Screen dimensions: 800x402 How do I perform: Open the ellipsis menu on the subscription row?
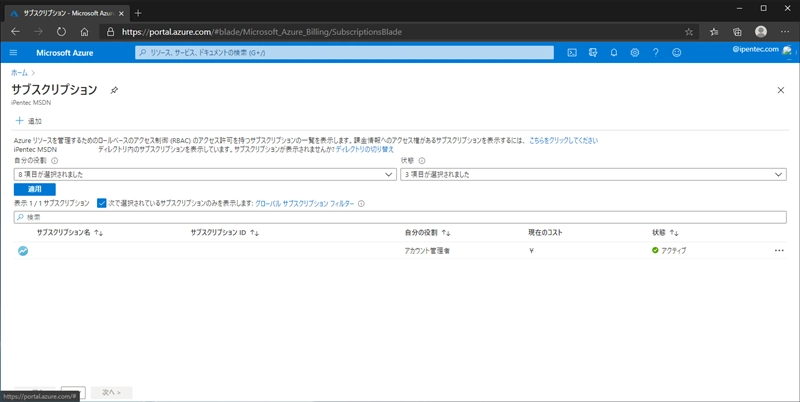tap(779, 250)
